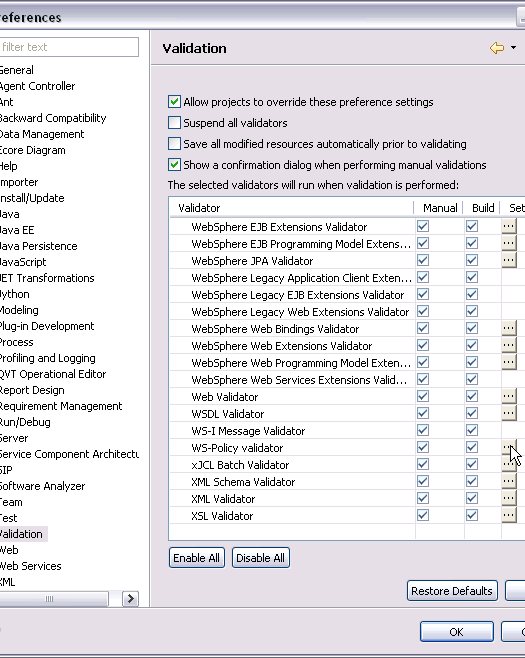Select Plug-in Development preference category

pos(47,326)
